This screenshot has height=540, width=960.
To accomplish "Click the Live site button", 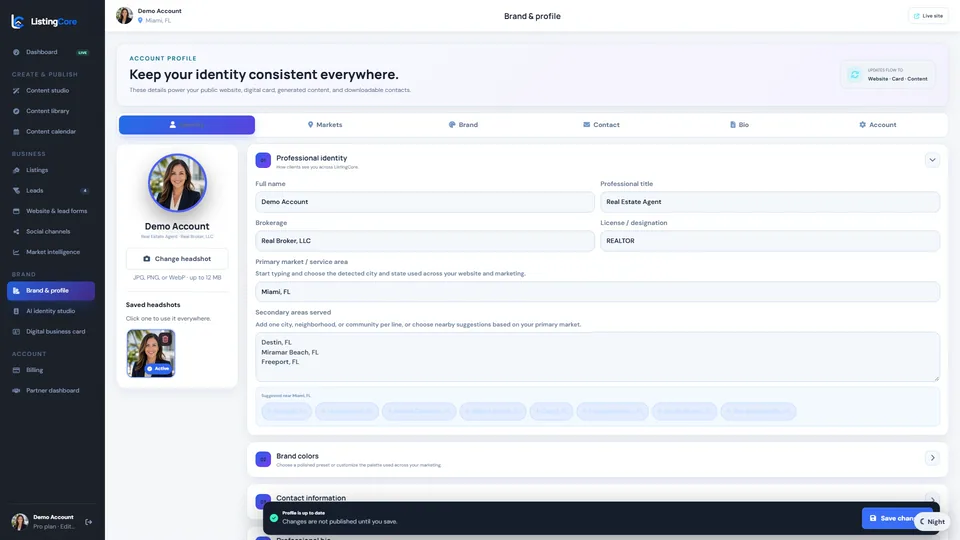I will [x=928, y=16].
